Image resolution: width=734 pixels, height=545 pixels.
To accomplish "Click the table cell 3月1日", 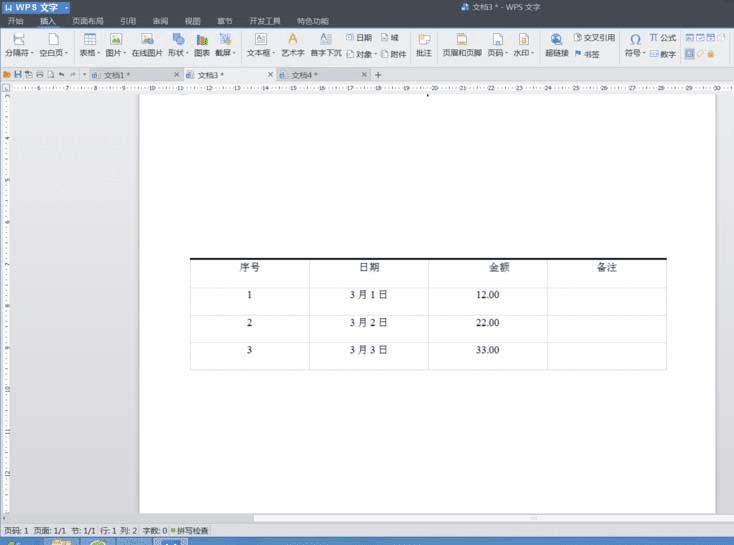I will point(369,301).
